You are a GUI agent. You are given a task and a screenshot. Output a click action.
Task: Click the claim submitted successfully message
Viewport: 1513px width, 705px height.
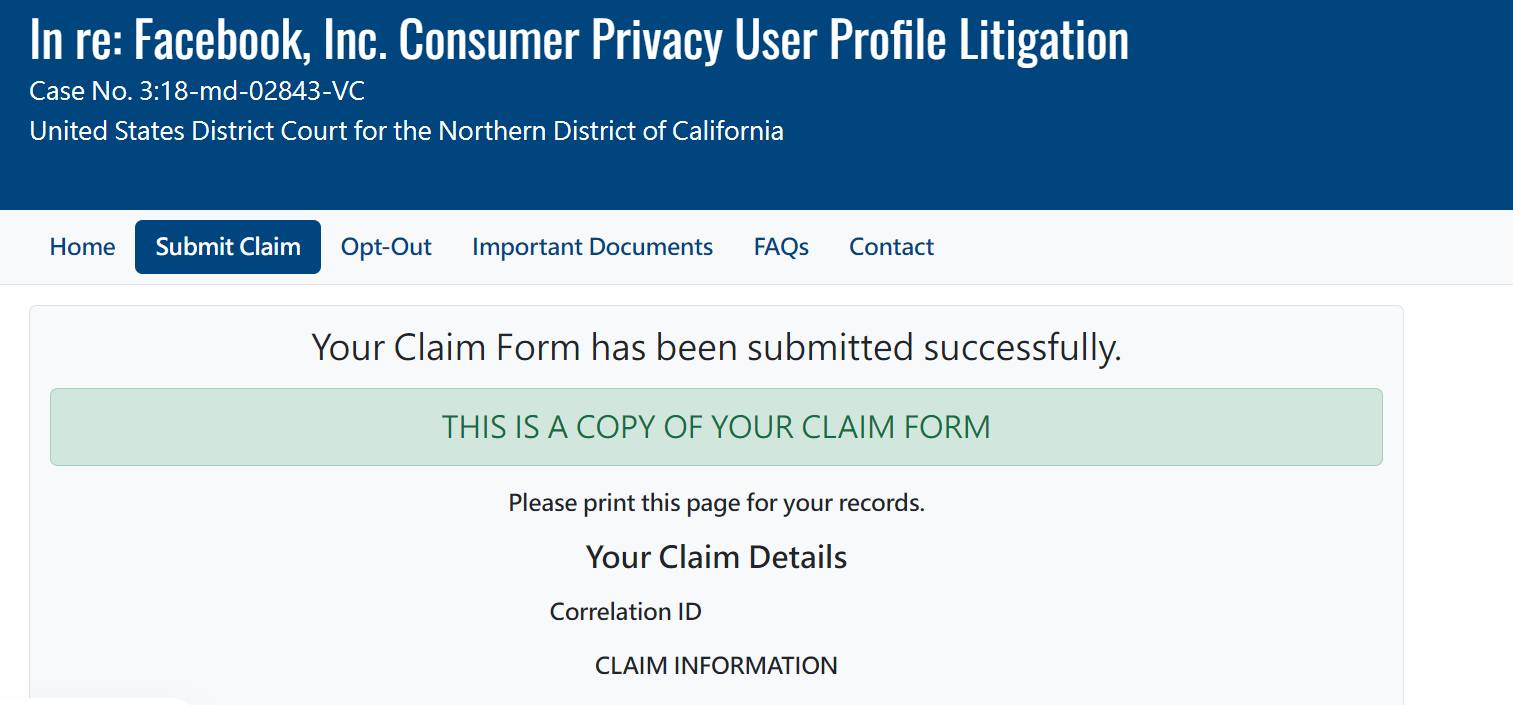pos(716,348)
